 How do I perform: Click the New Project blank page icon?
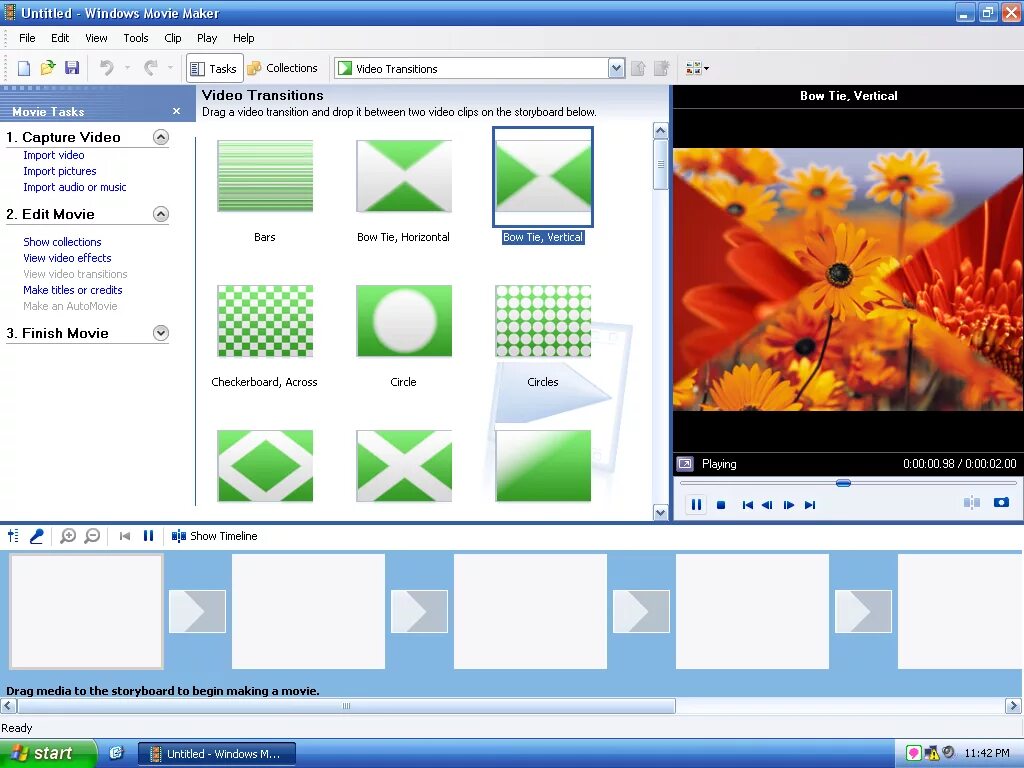click(24, 68)
